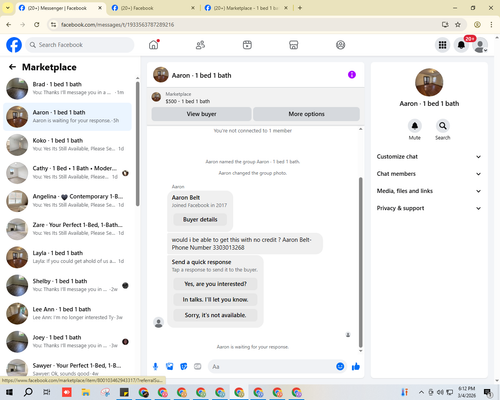Image resolution: width=500 pixels, height=400 pixels.
Task: Open the Marketplace storefront icon
Action: (x=294, y=45)
